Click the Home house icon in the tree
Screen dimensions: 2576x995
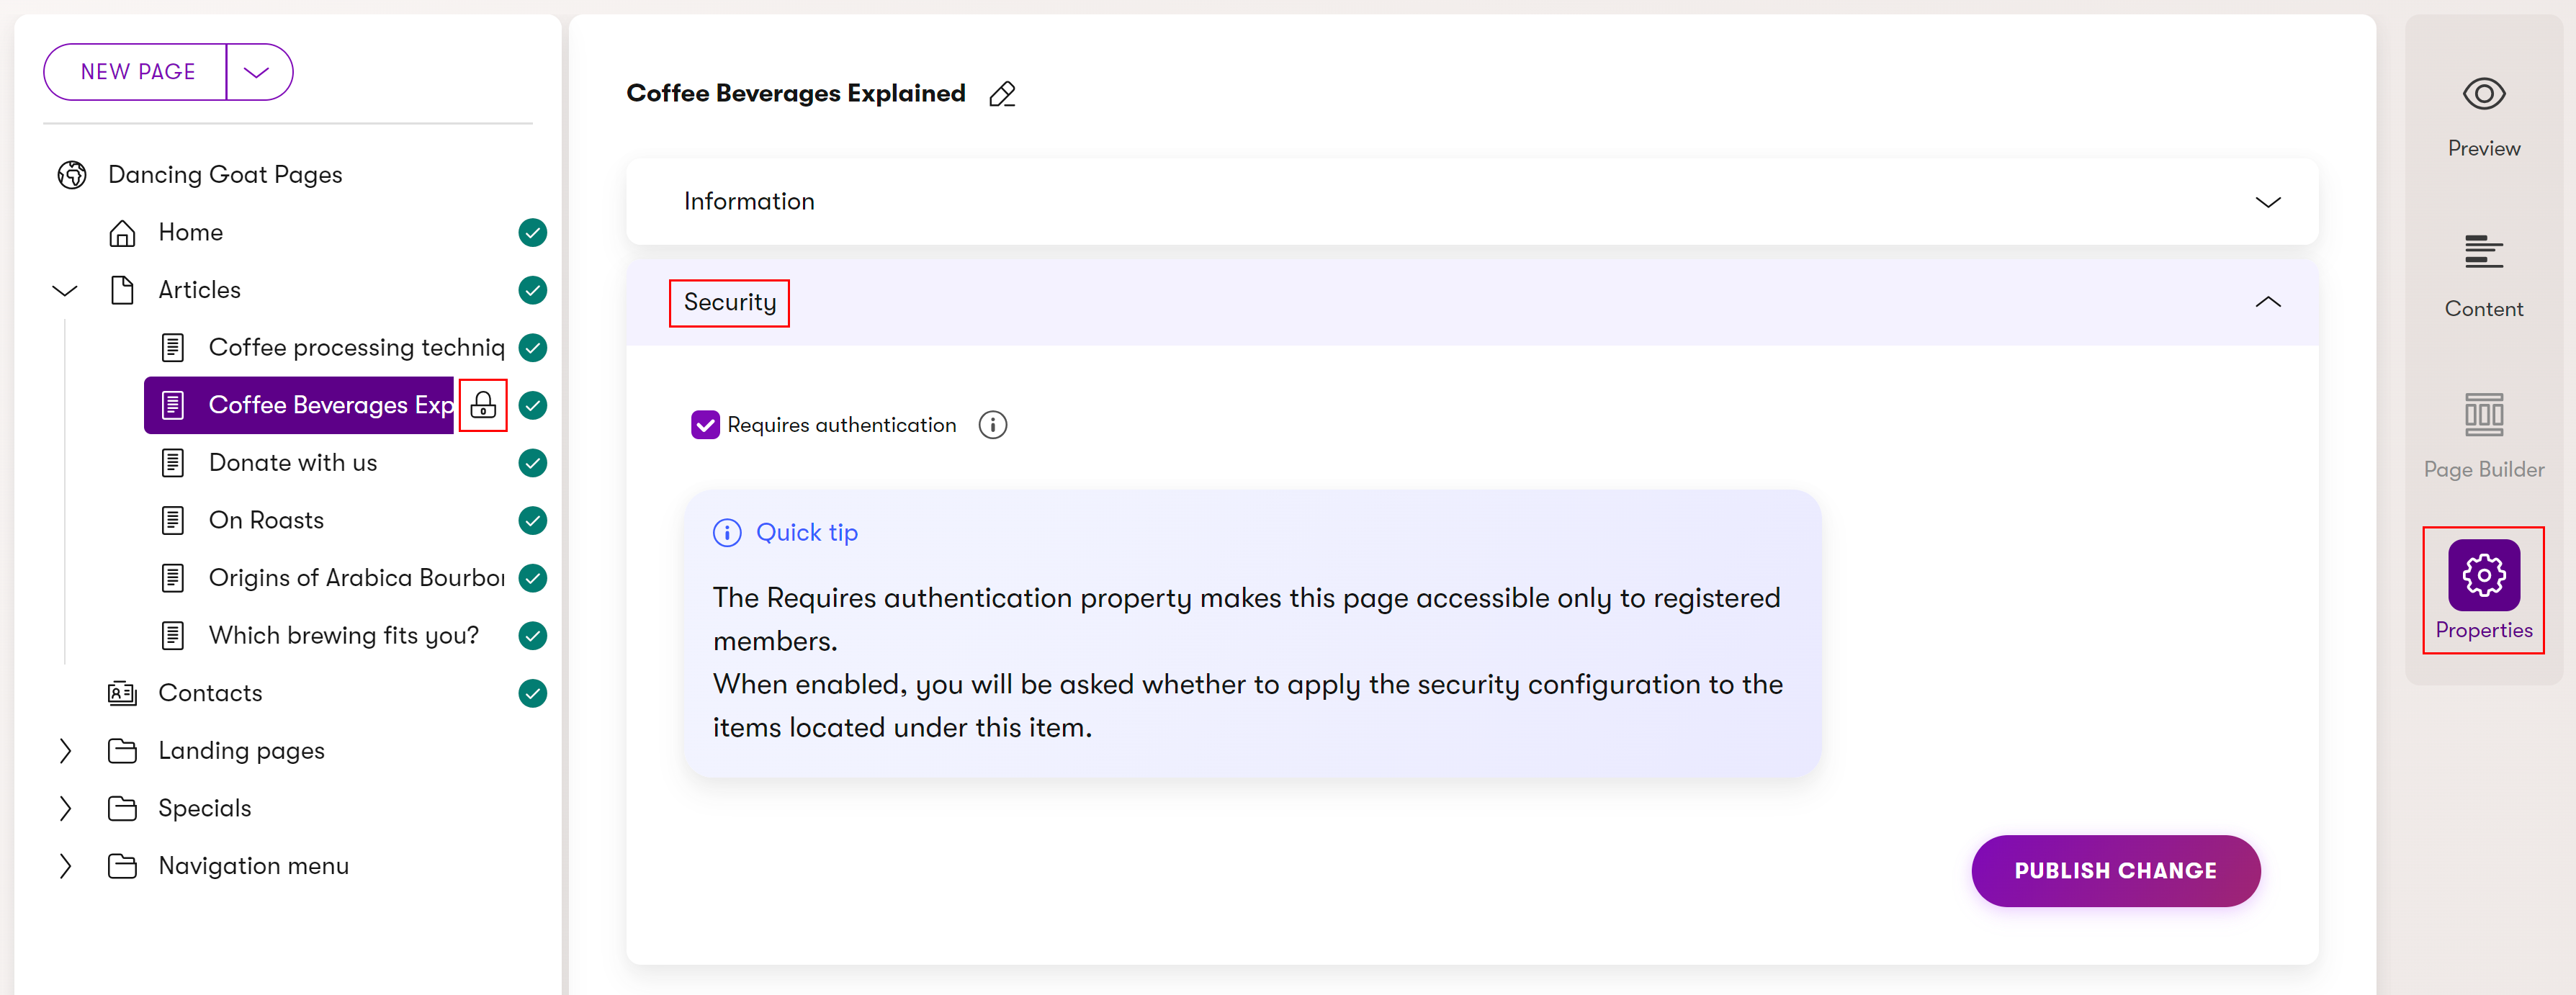[122, 233]
